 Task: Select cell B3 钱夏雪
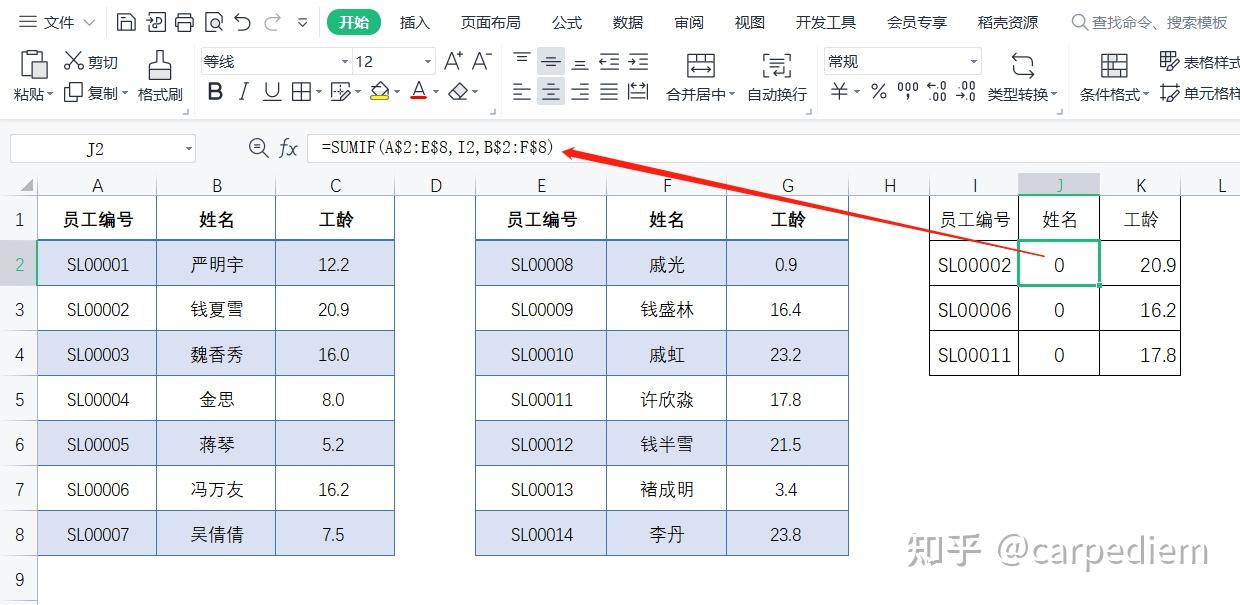pyautogui.click(x=216, y=310)
